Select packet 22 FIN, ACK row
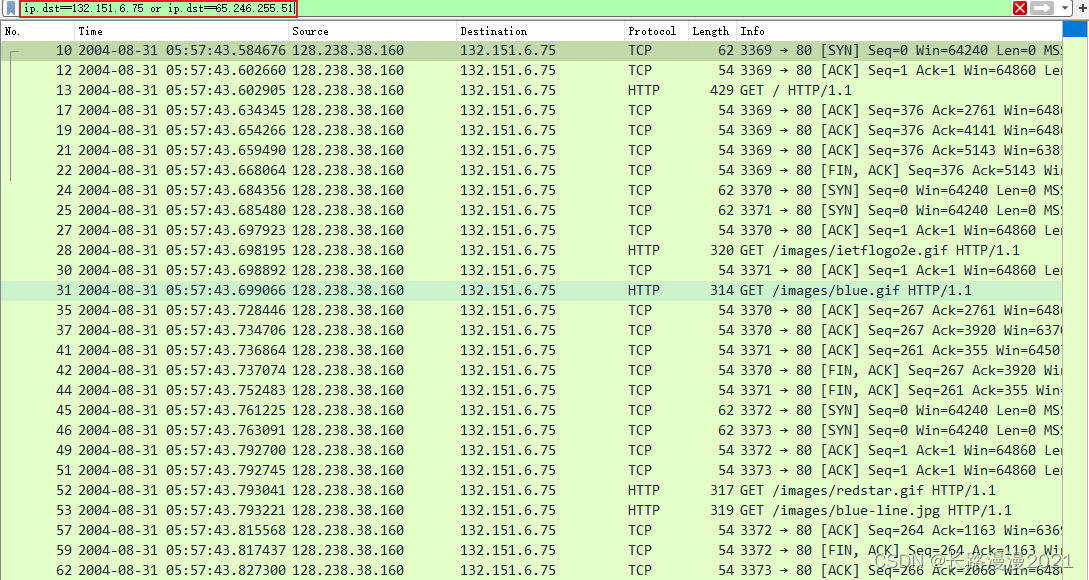The image size is (1089, 580). (531, 170)
